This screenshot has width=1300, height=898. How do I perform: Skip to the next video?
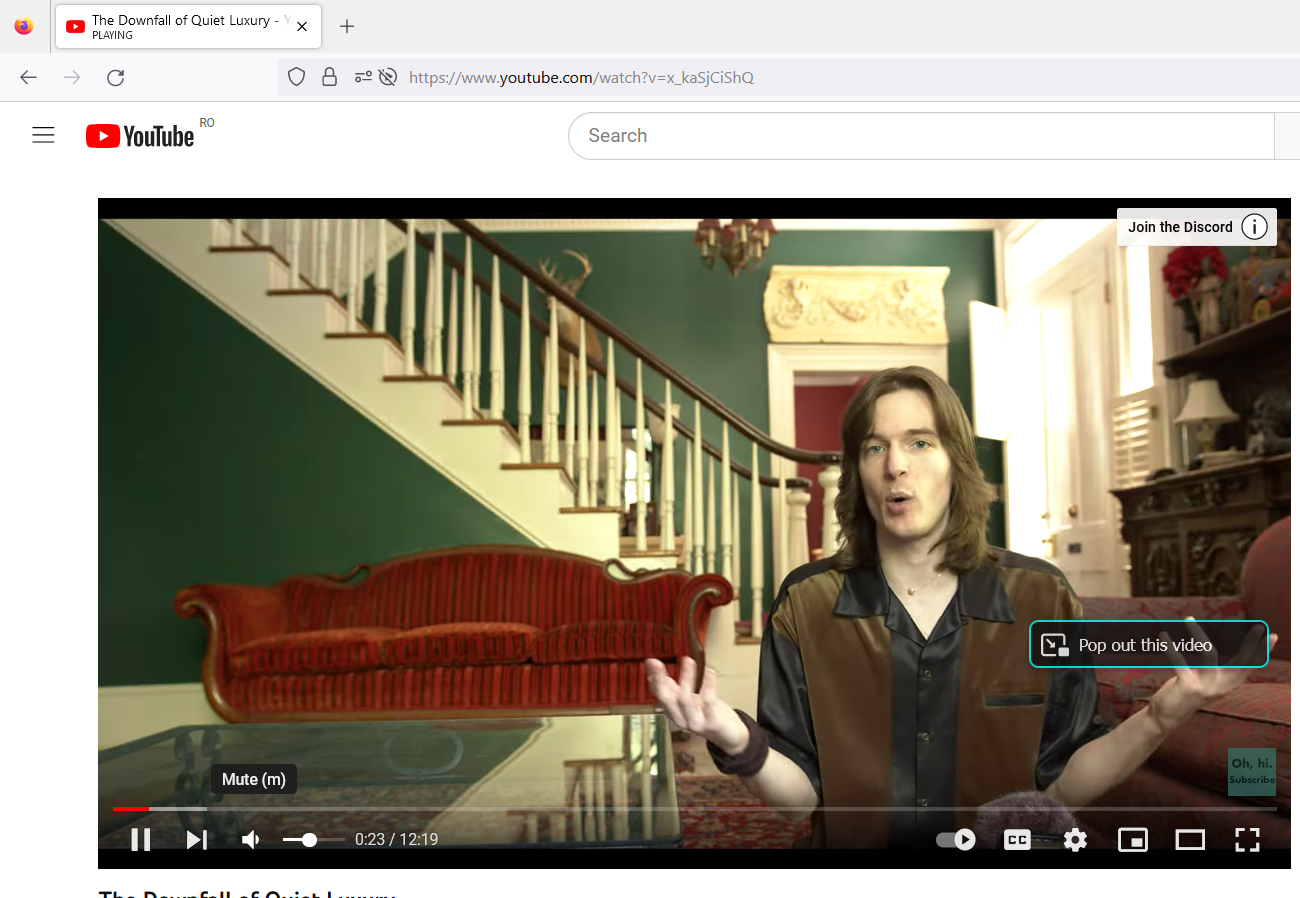[196, 839]
